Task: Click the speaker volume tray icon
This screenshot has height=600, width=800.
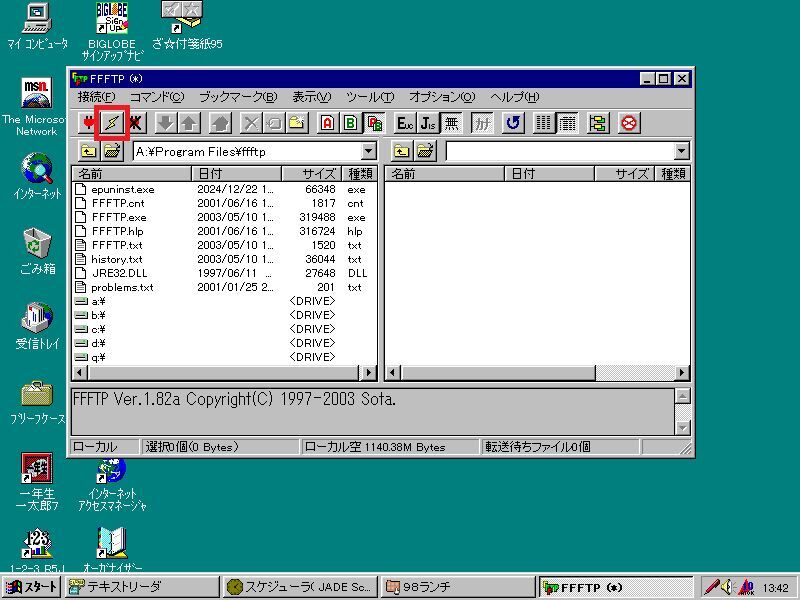Action: tap(728, 587)
